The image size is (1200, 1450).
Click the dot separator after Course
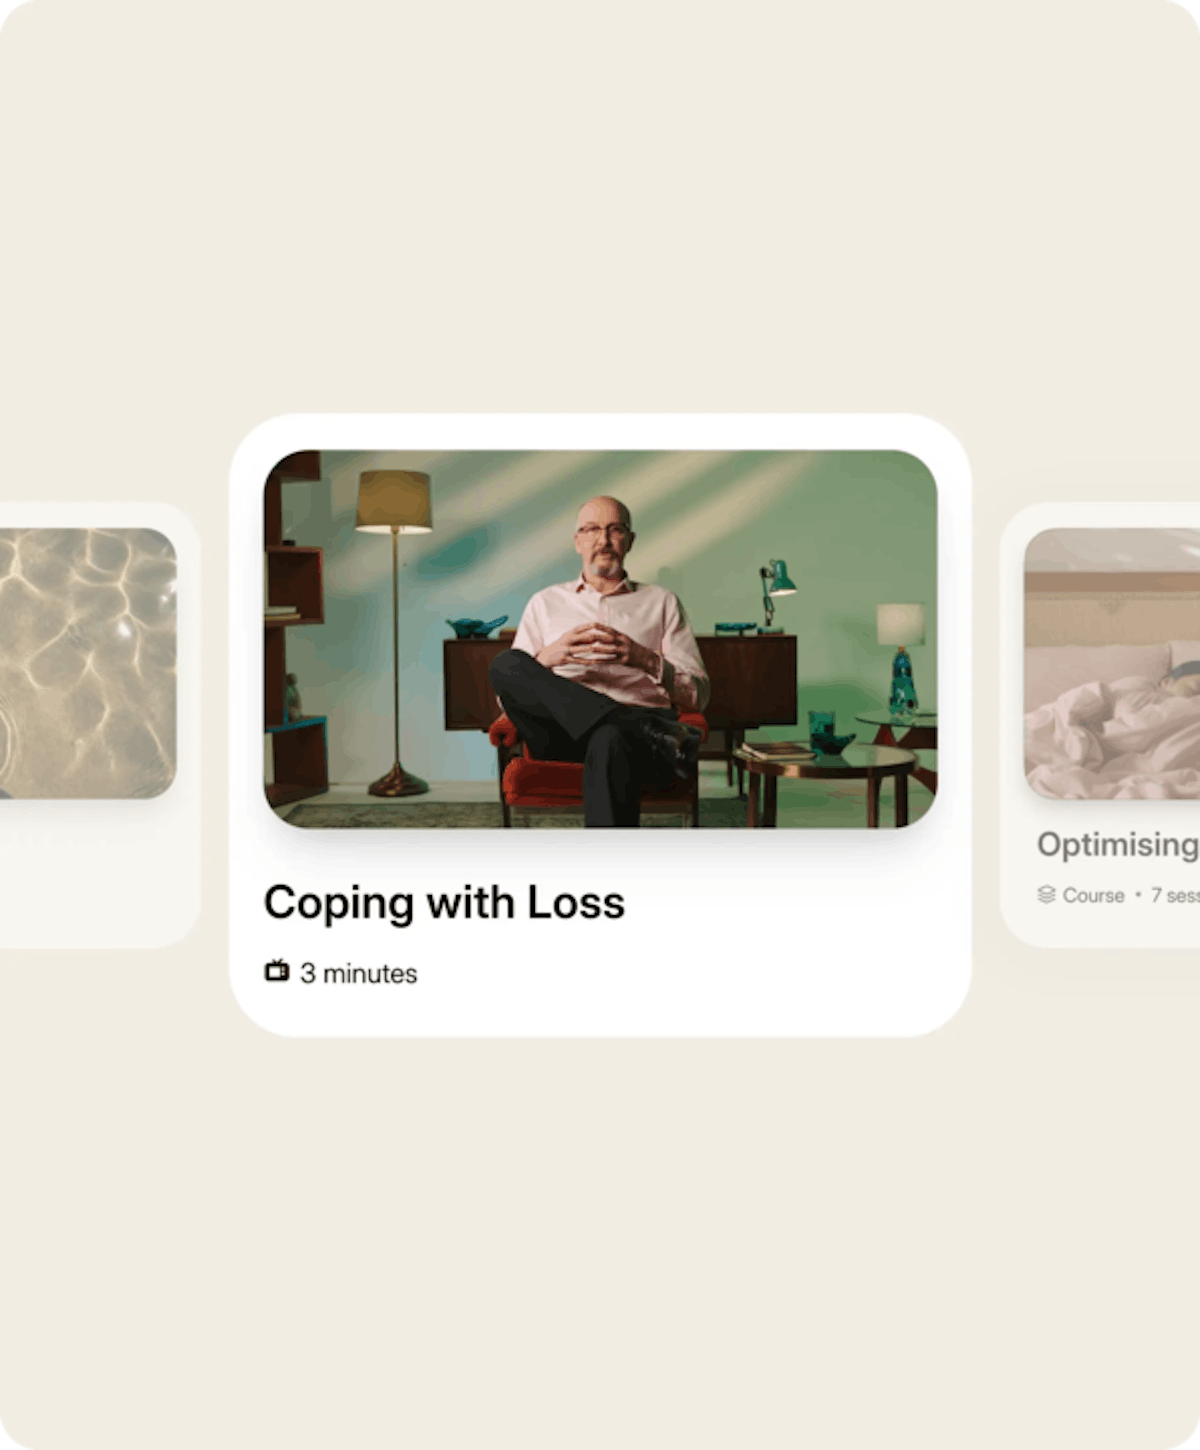[x=1138, y=895]
